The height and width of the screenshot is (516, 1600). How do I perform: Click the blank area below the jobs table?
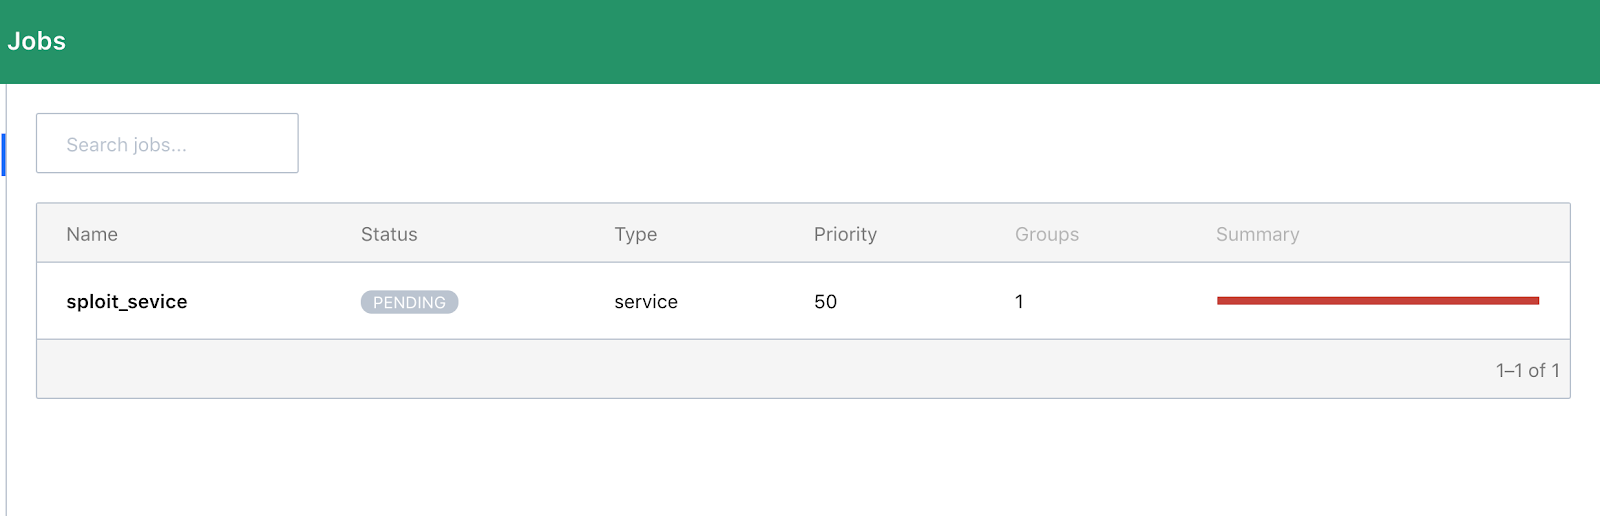pyautogui.click(x=800, y=460)
